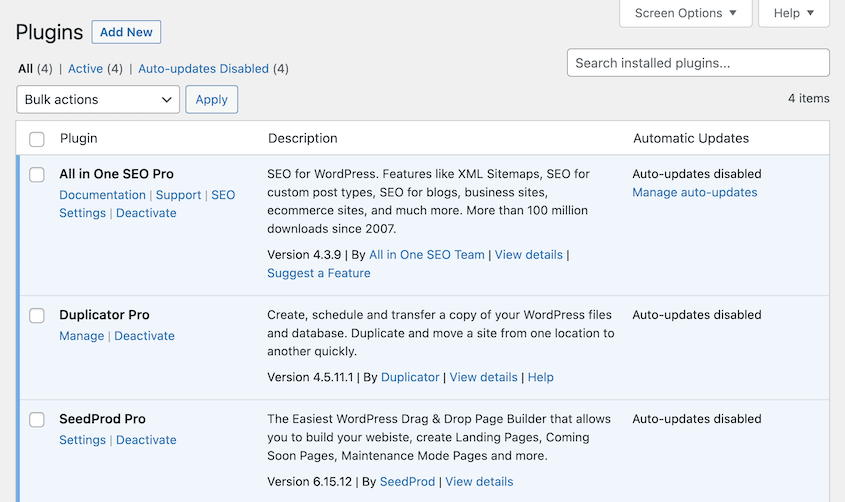
Task: Select the All in One SEO Pro checkbox
Action: 37,175
